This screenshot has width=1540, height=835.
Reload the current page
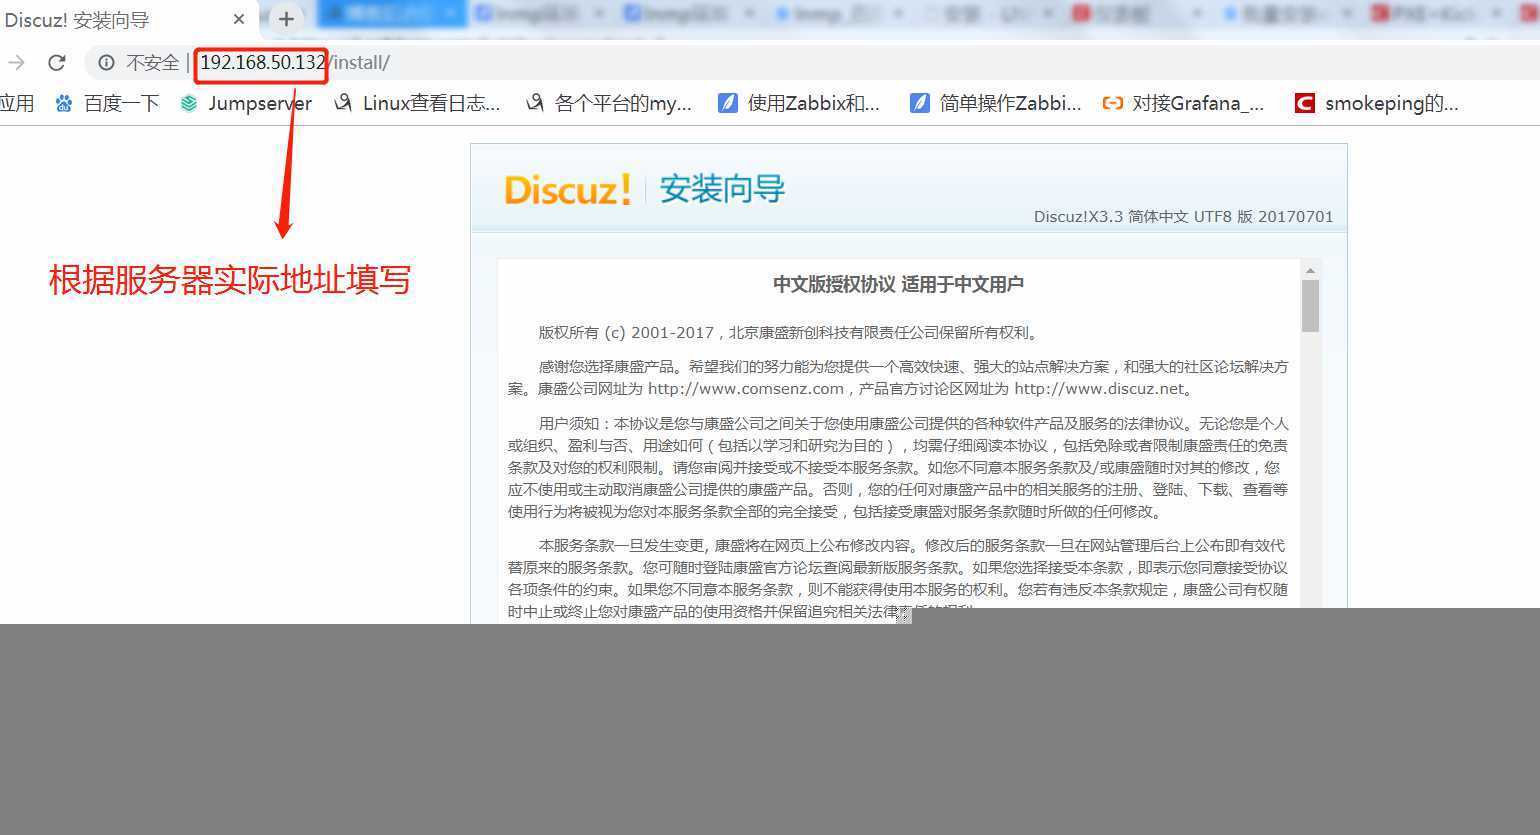[x=57, y=63]
